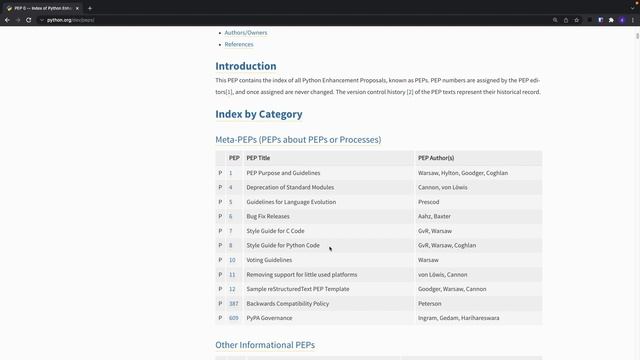Open the PEP 12 link
This screenshot has height=360, width=640.
tap(232, 289)
